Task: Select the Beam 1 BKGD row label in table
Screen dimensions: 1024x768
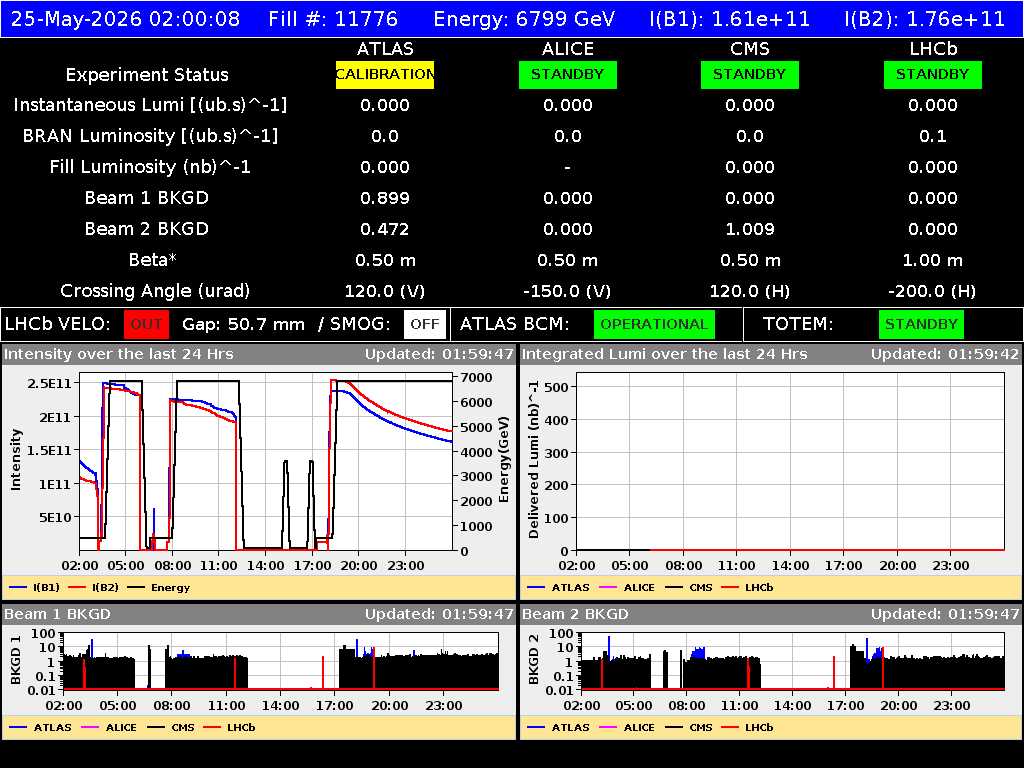Action: [147, 198]
